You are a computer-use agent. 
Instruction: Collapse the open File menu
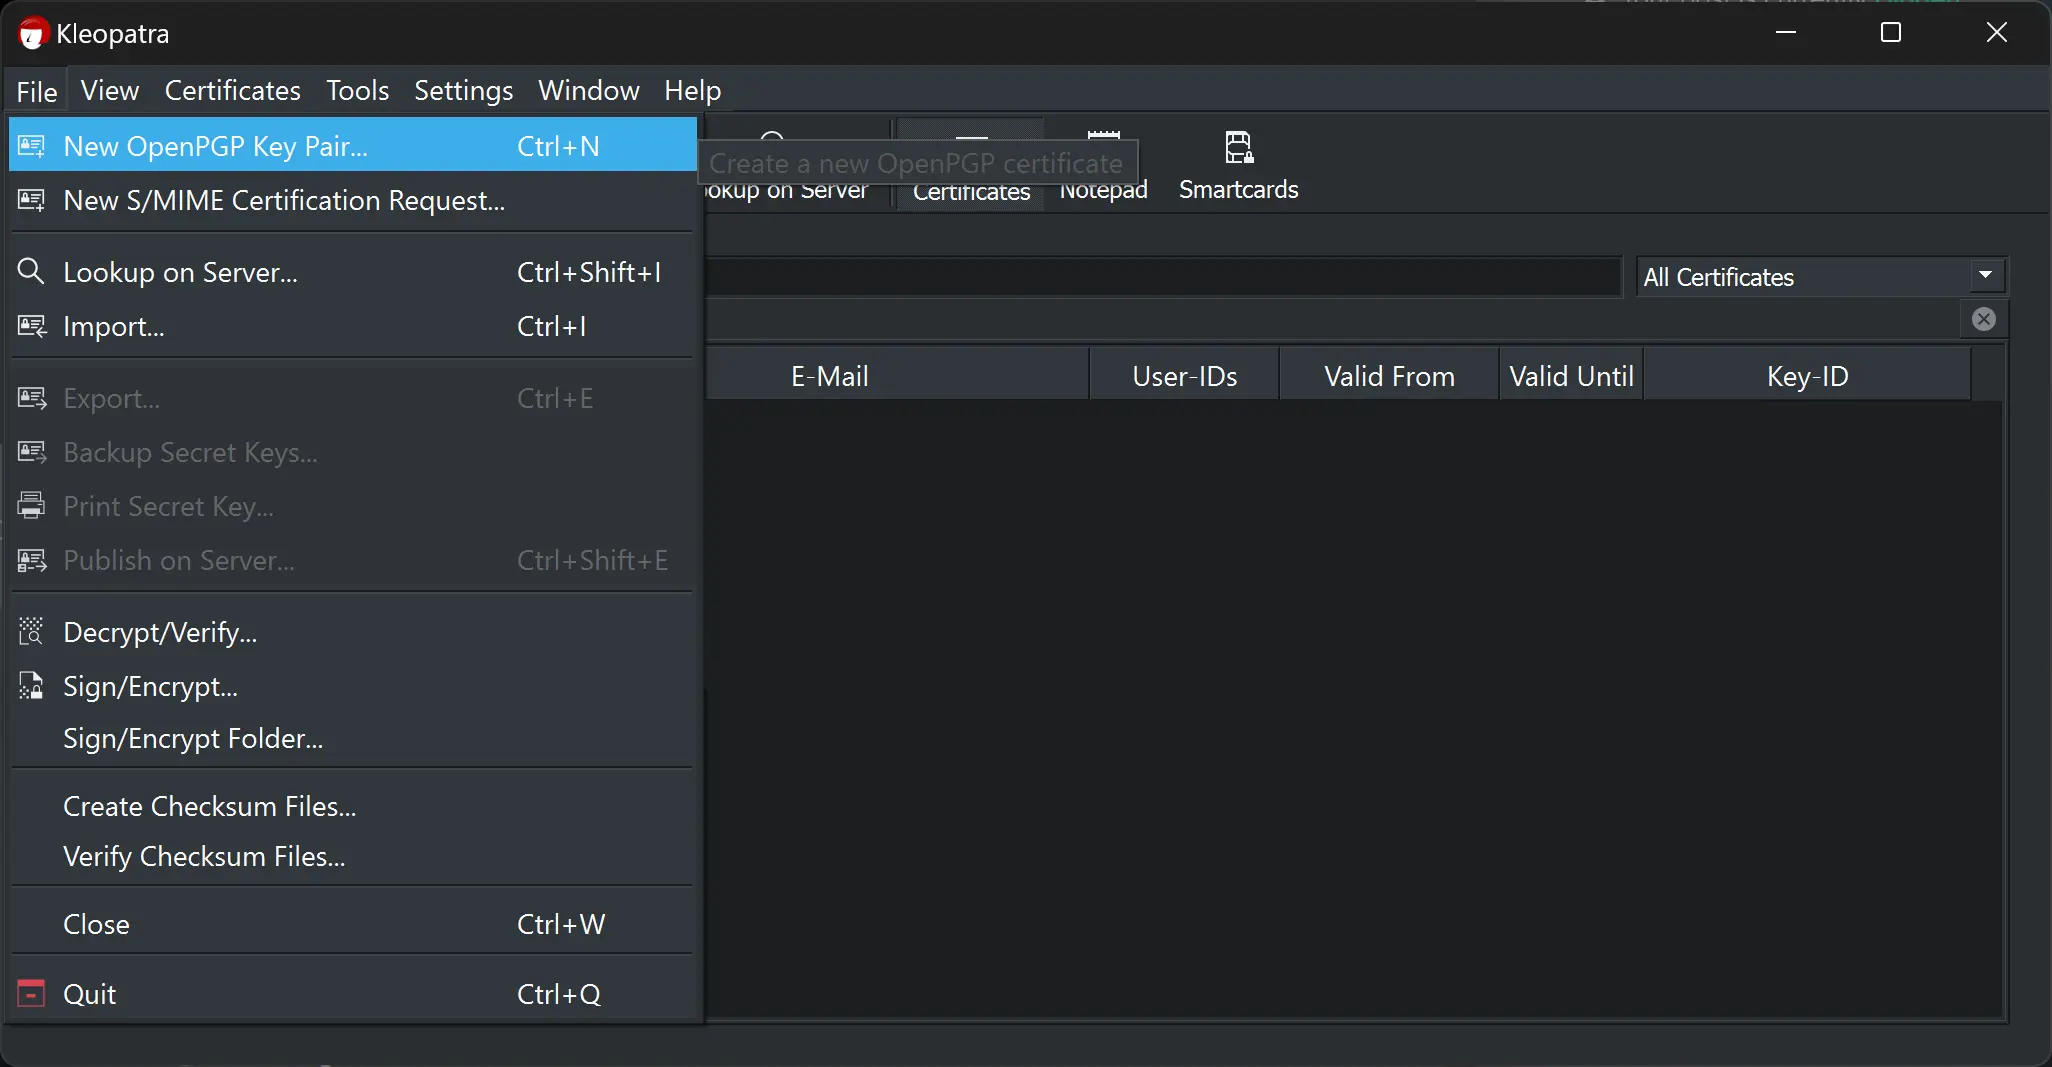point(37,91)
